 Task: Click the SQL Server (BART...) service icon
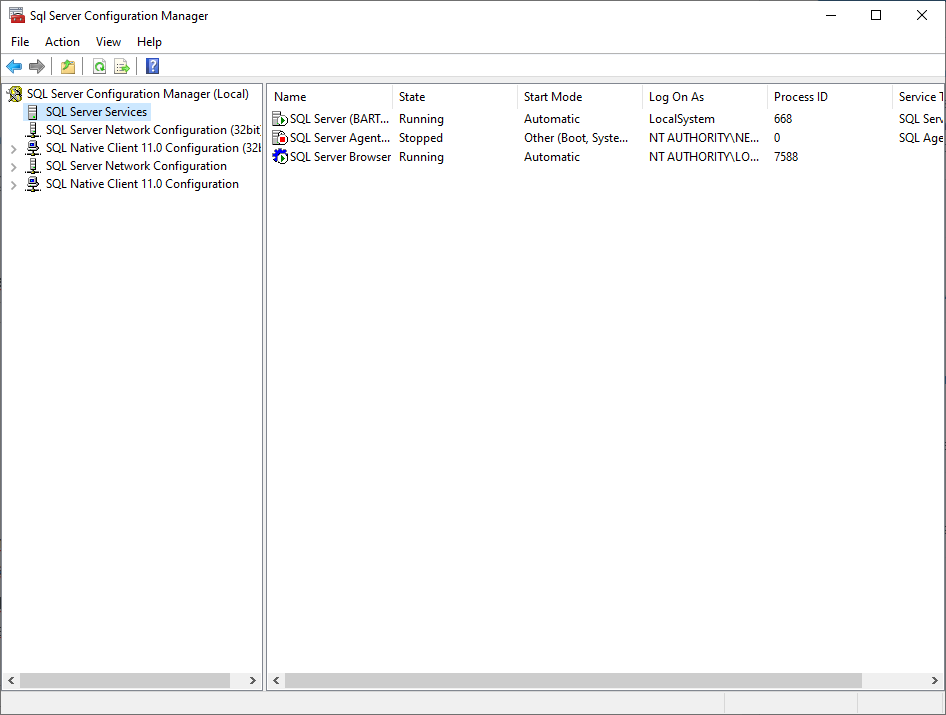pyautogui.click(x=280, y=119)
